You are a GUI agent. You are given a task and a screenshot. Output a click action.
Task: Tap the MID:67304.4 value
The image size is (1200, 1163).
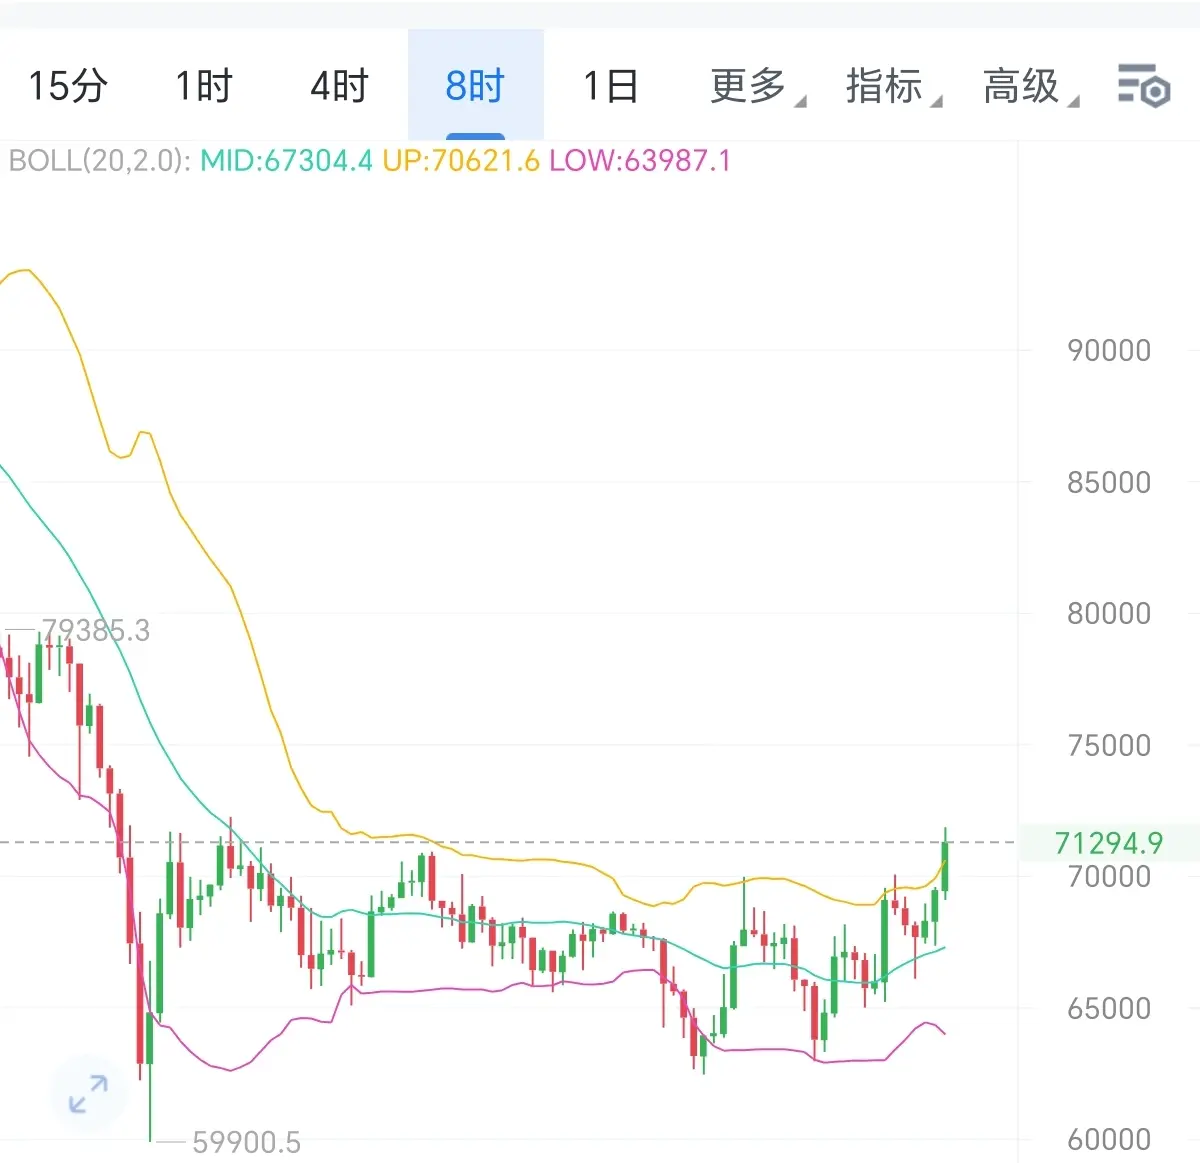tap(286, 160)
